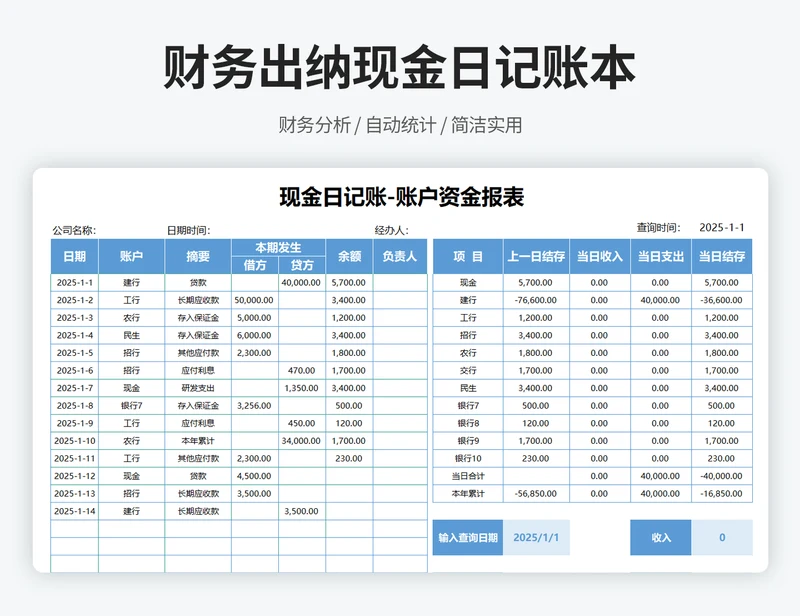Click the 余额 column header
Screen dimensions: 800x616
click(349, 256)
